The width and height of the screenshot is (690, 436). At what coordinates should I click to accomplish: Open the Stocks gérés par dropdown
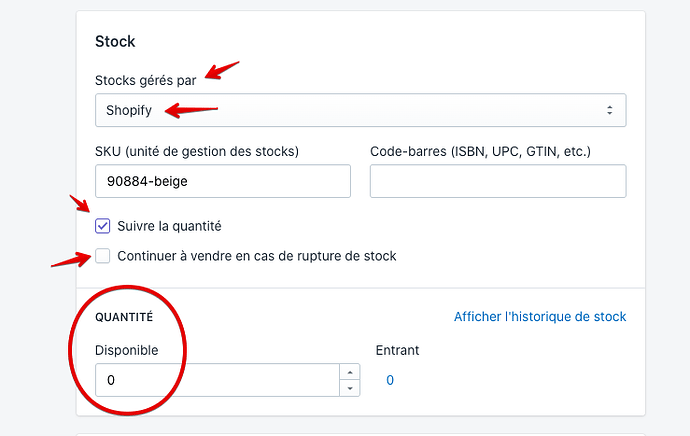pos(360,110)
